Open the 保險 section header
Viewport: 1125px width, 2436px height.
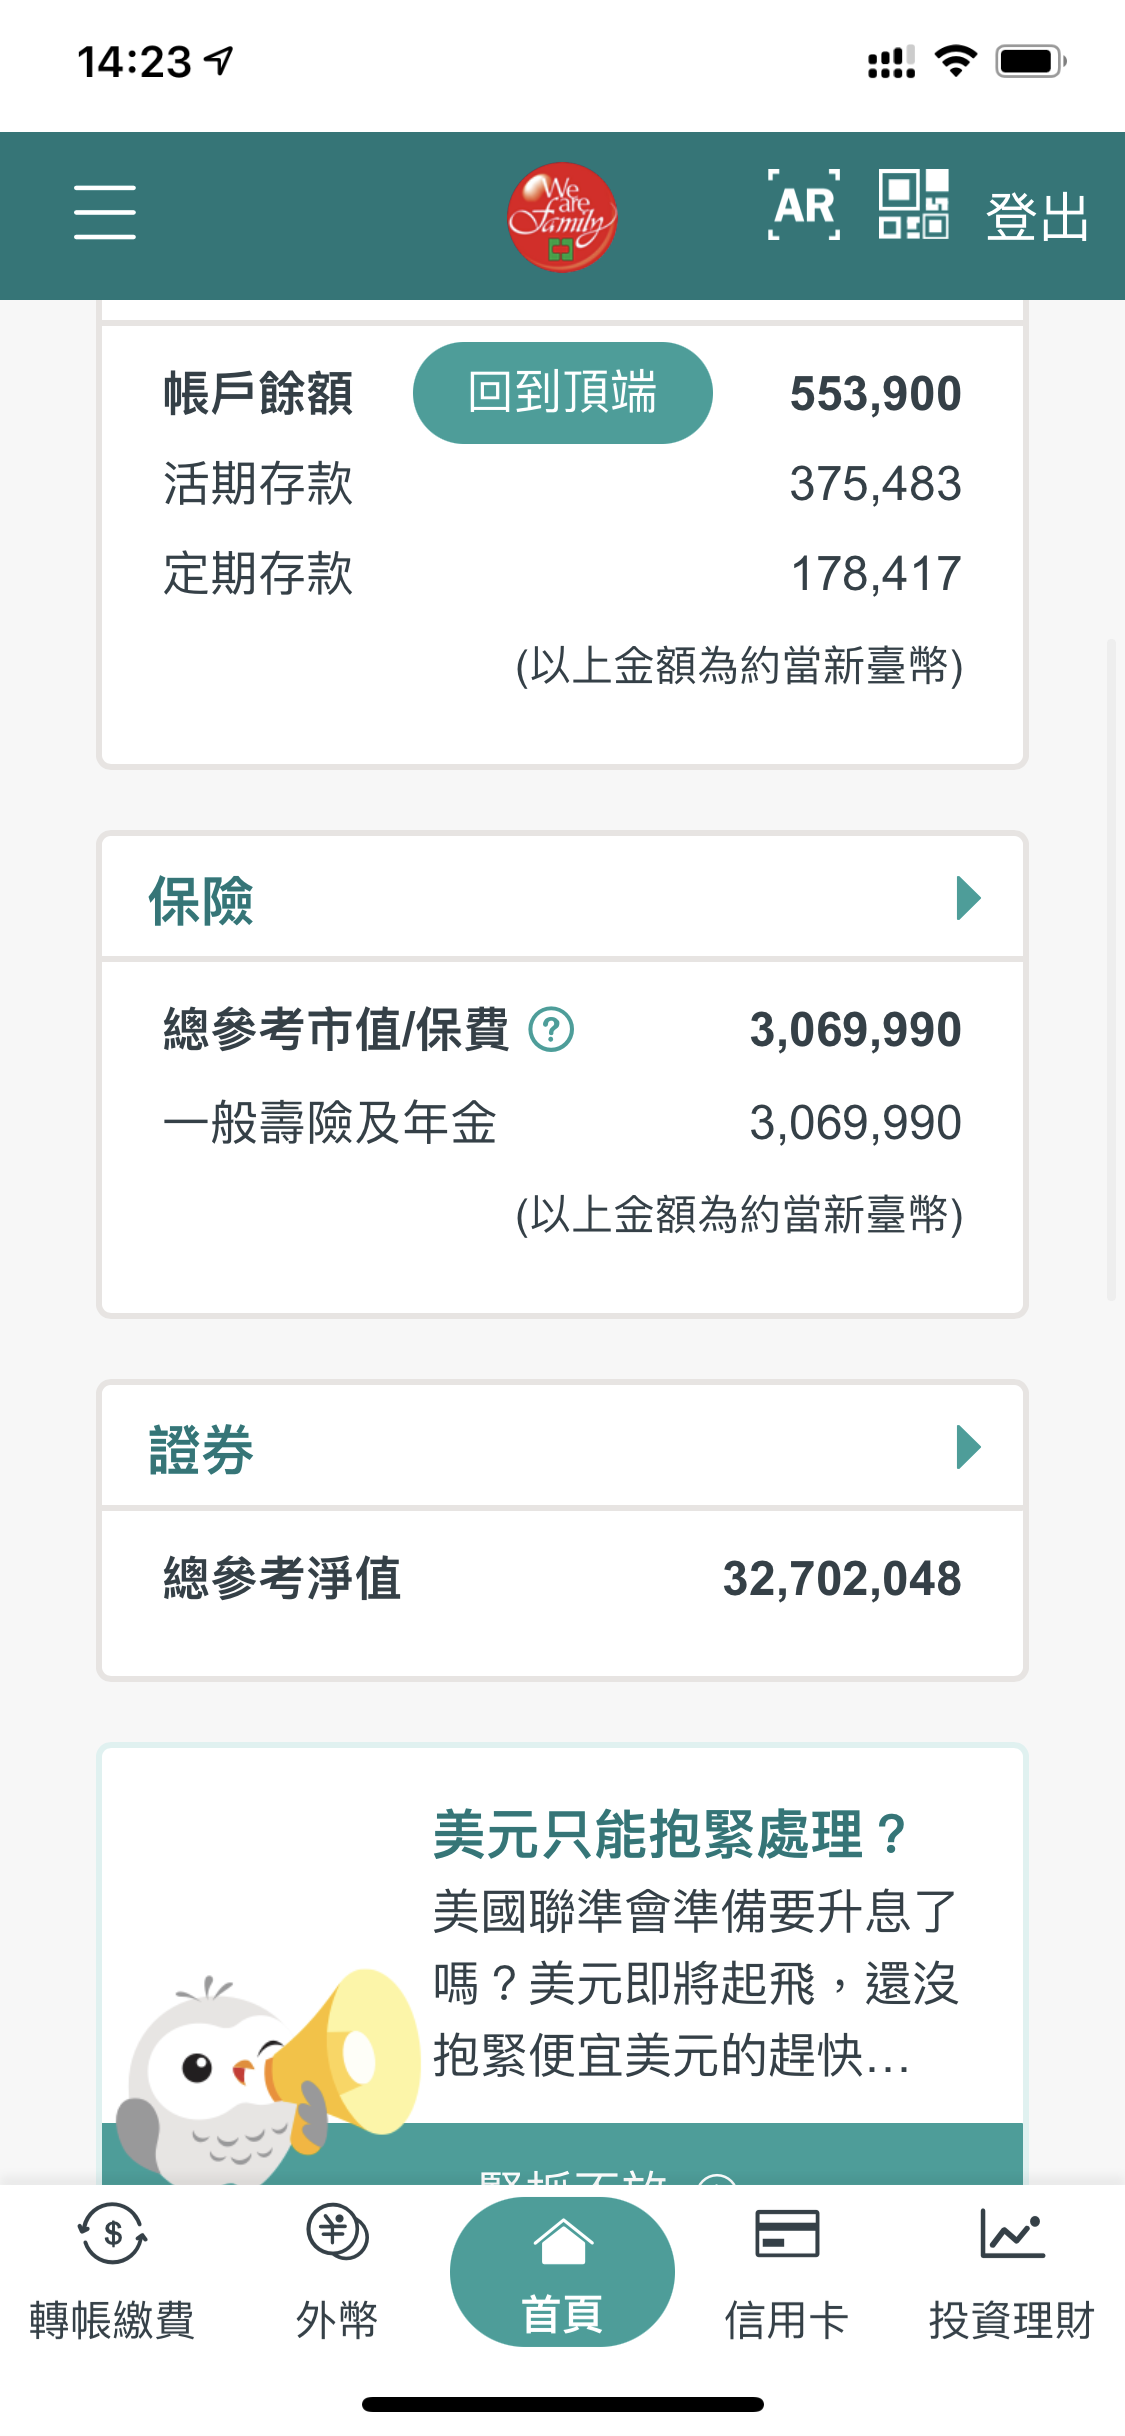pos(200,900)
